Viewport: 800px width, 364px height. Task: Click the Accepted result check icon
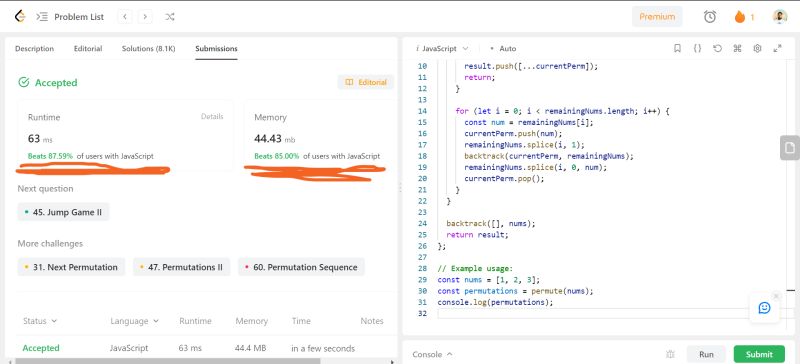coord(23,82)
